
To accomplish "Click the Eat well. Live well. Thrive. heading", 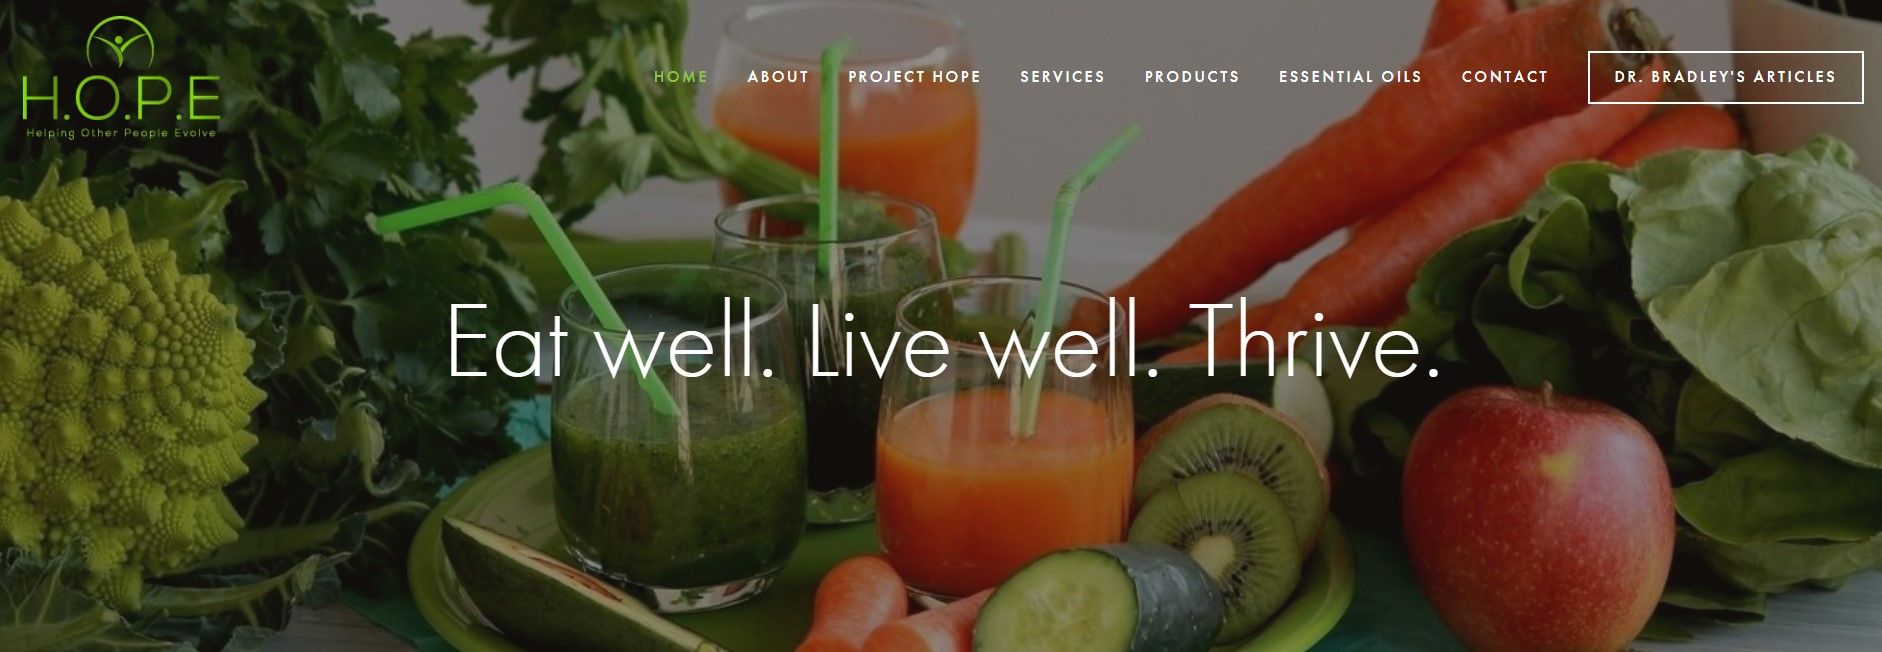I will [943, 342].
